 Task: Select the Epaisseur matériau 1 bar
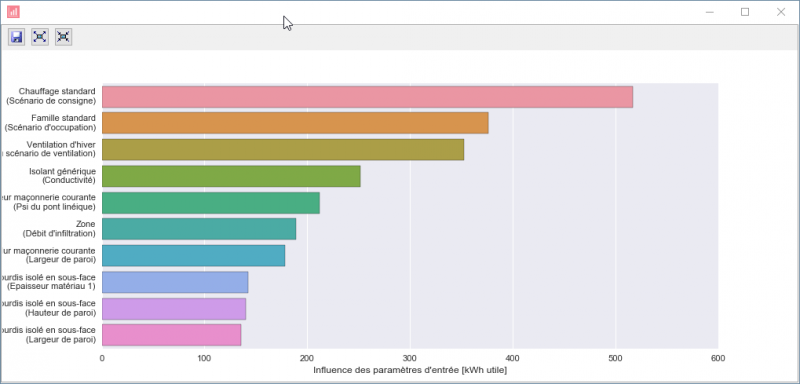tap(175, 282)
